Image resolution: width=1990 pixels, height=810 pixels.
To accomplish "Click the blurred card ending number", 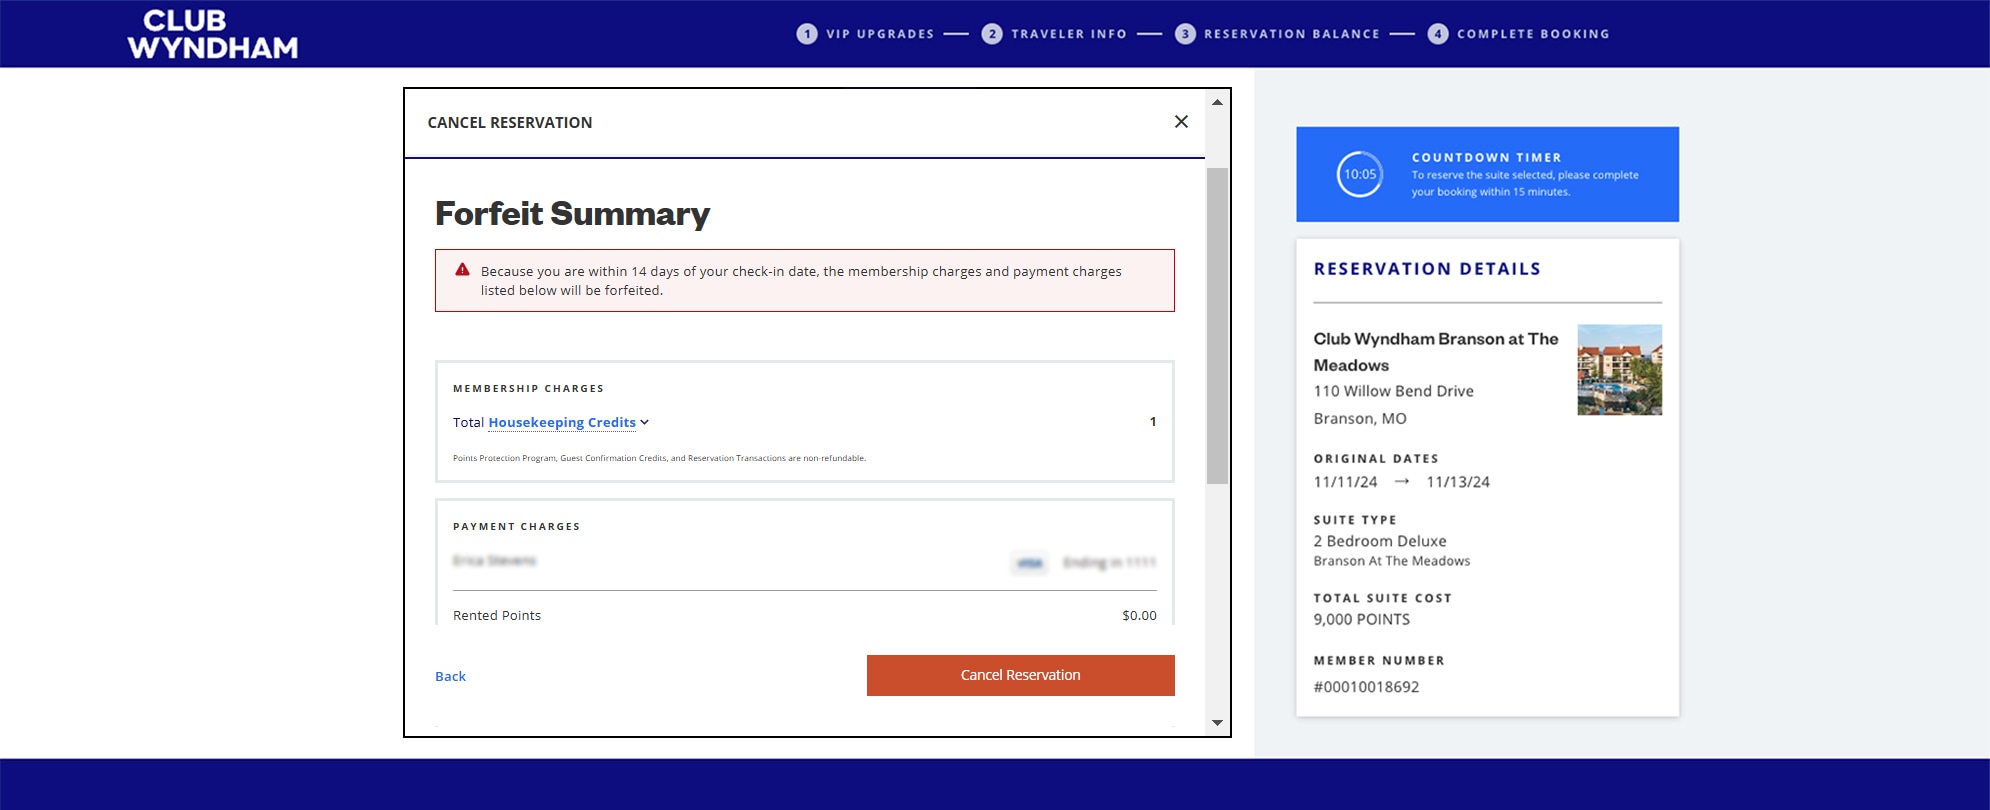I will coord(1109,563).
